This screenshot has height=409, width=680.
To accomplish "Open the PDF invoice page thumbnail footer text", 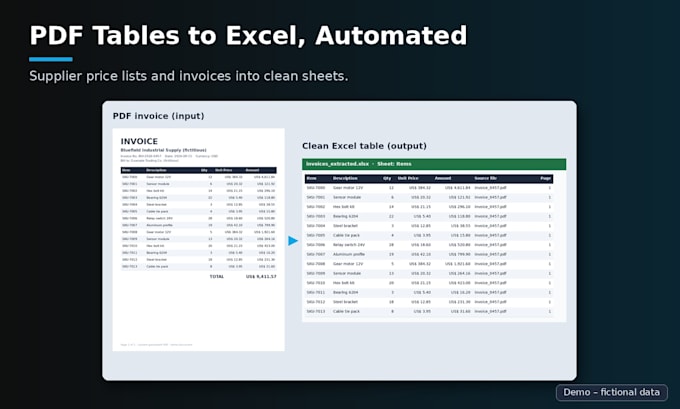I will (156, 345).
